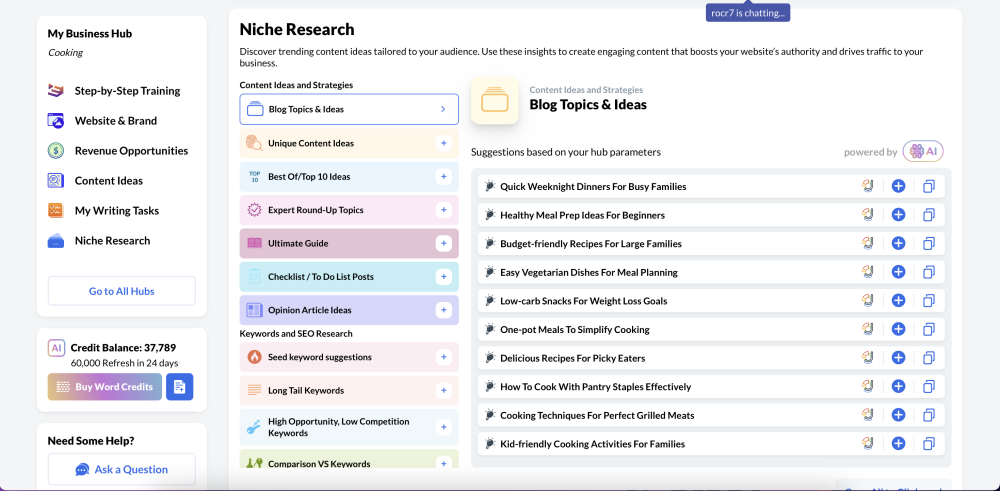Click the AI badge next to 'powered by'
Viewport: 1000px width, 491px height.
[923, 152]
